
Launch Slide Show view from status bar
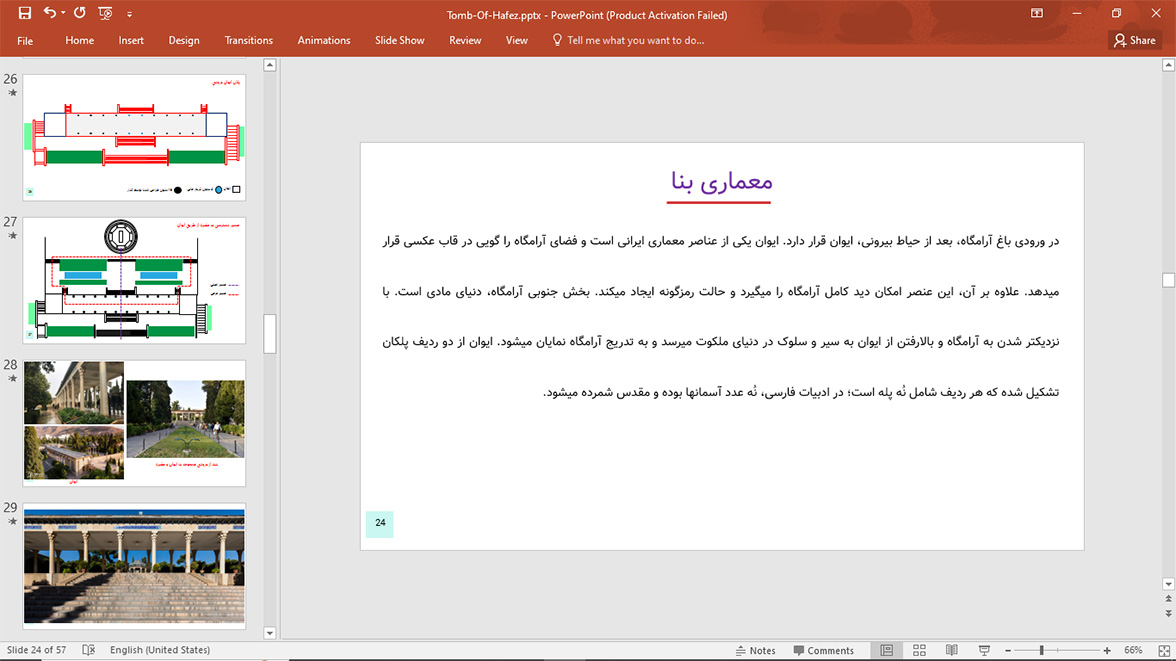pyautogui.click(x=984, y=650)
